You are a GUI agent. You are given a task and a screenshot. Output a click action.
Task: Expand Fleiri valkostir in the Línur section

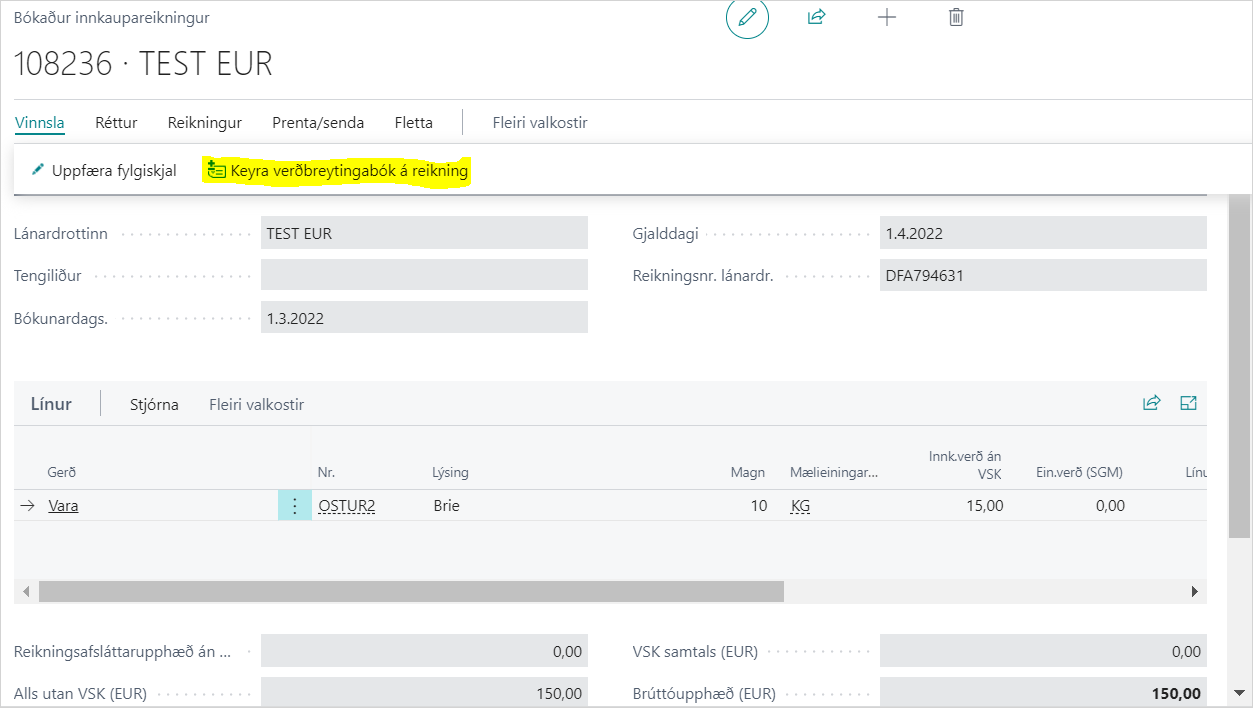point(256,405)
